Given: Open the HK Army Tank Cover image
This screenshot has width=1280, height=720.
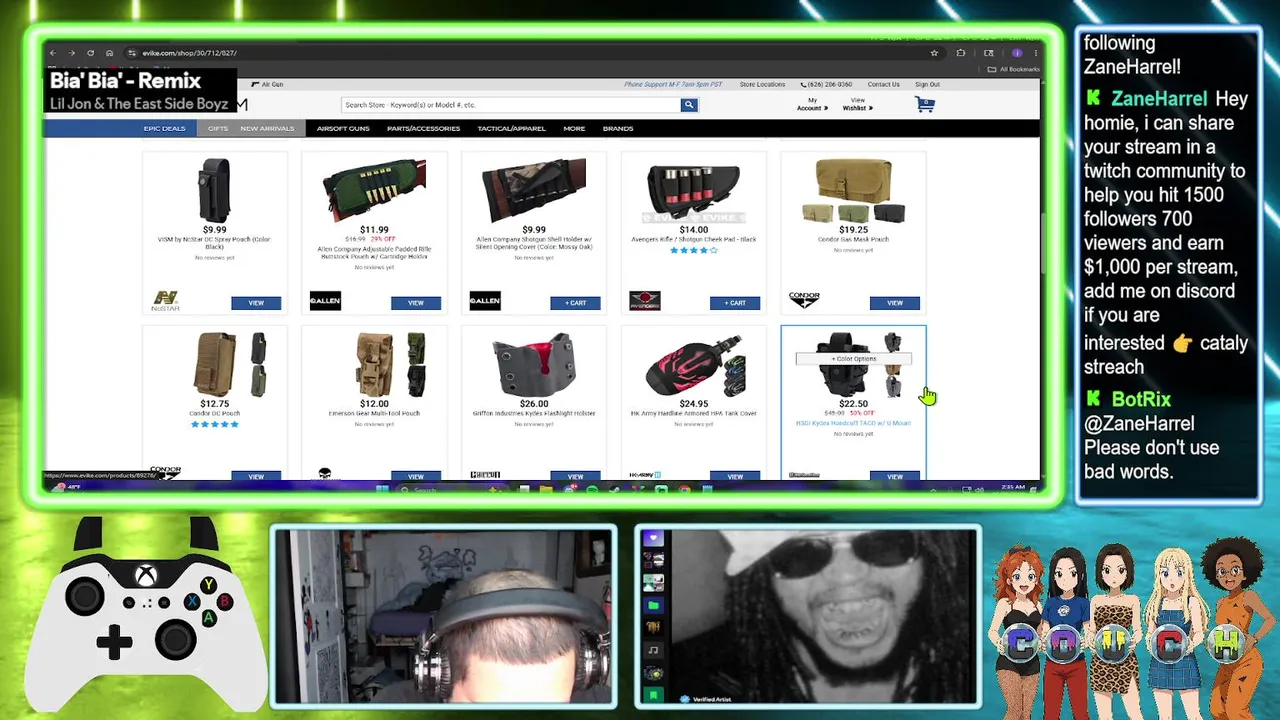Looking at the screenshot, I should tap(694, 366).
